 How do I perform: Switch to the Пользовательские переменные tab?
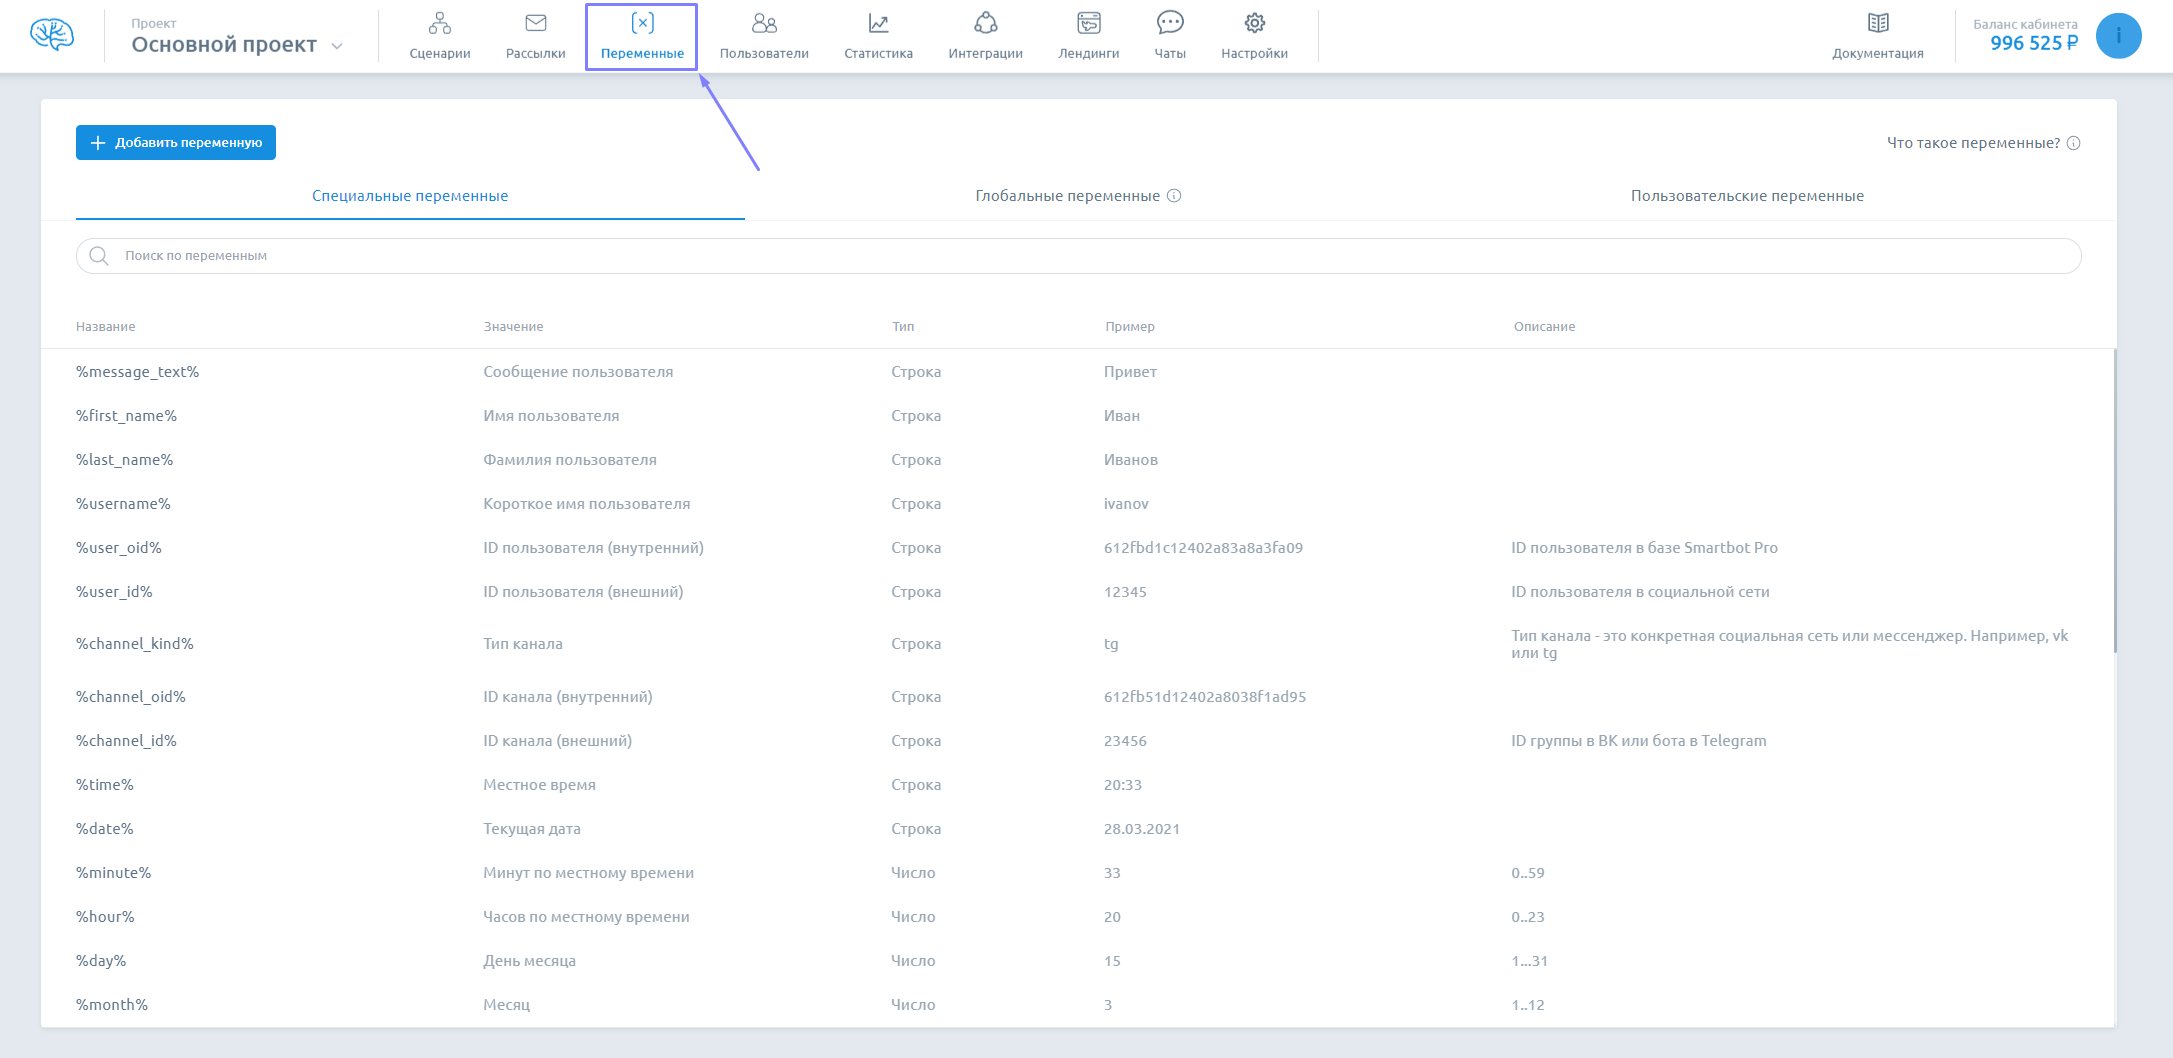coord(1746,196)
